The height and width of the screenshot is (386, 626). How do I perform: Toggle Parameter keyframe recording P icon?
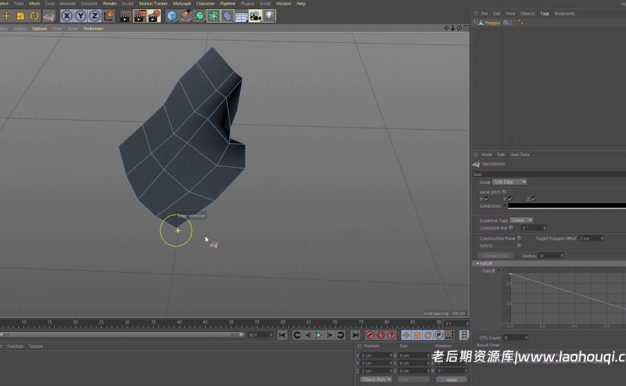(x=438, y=335)
